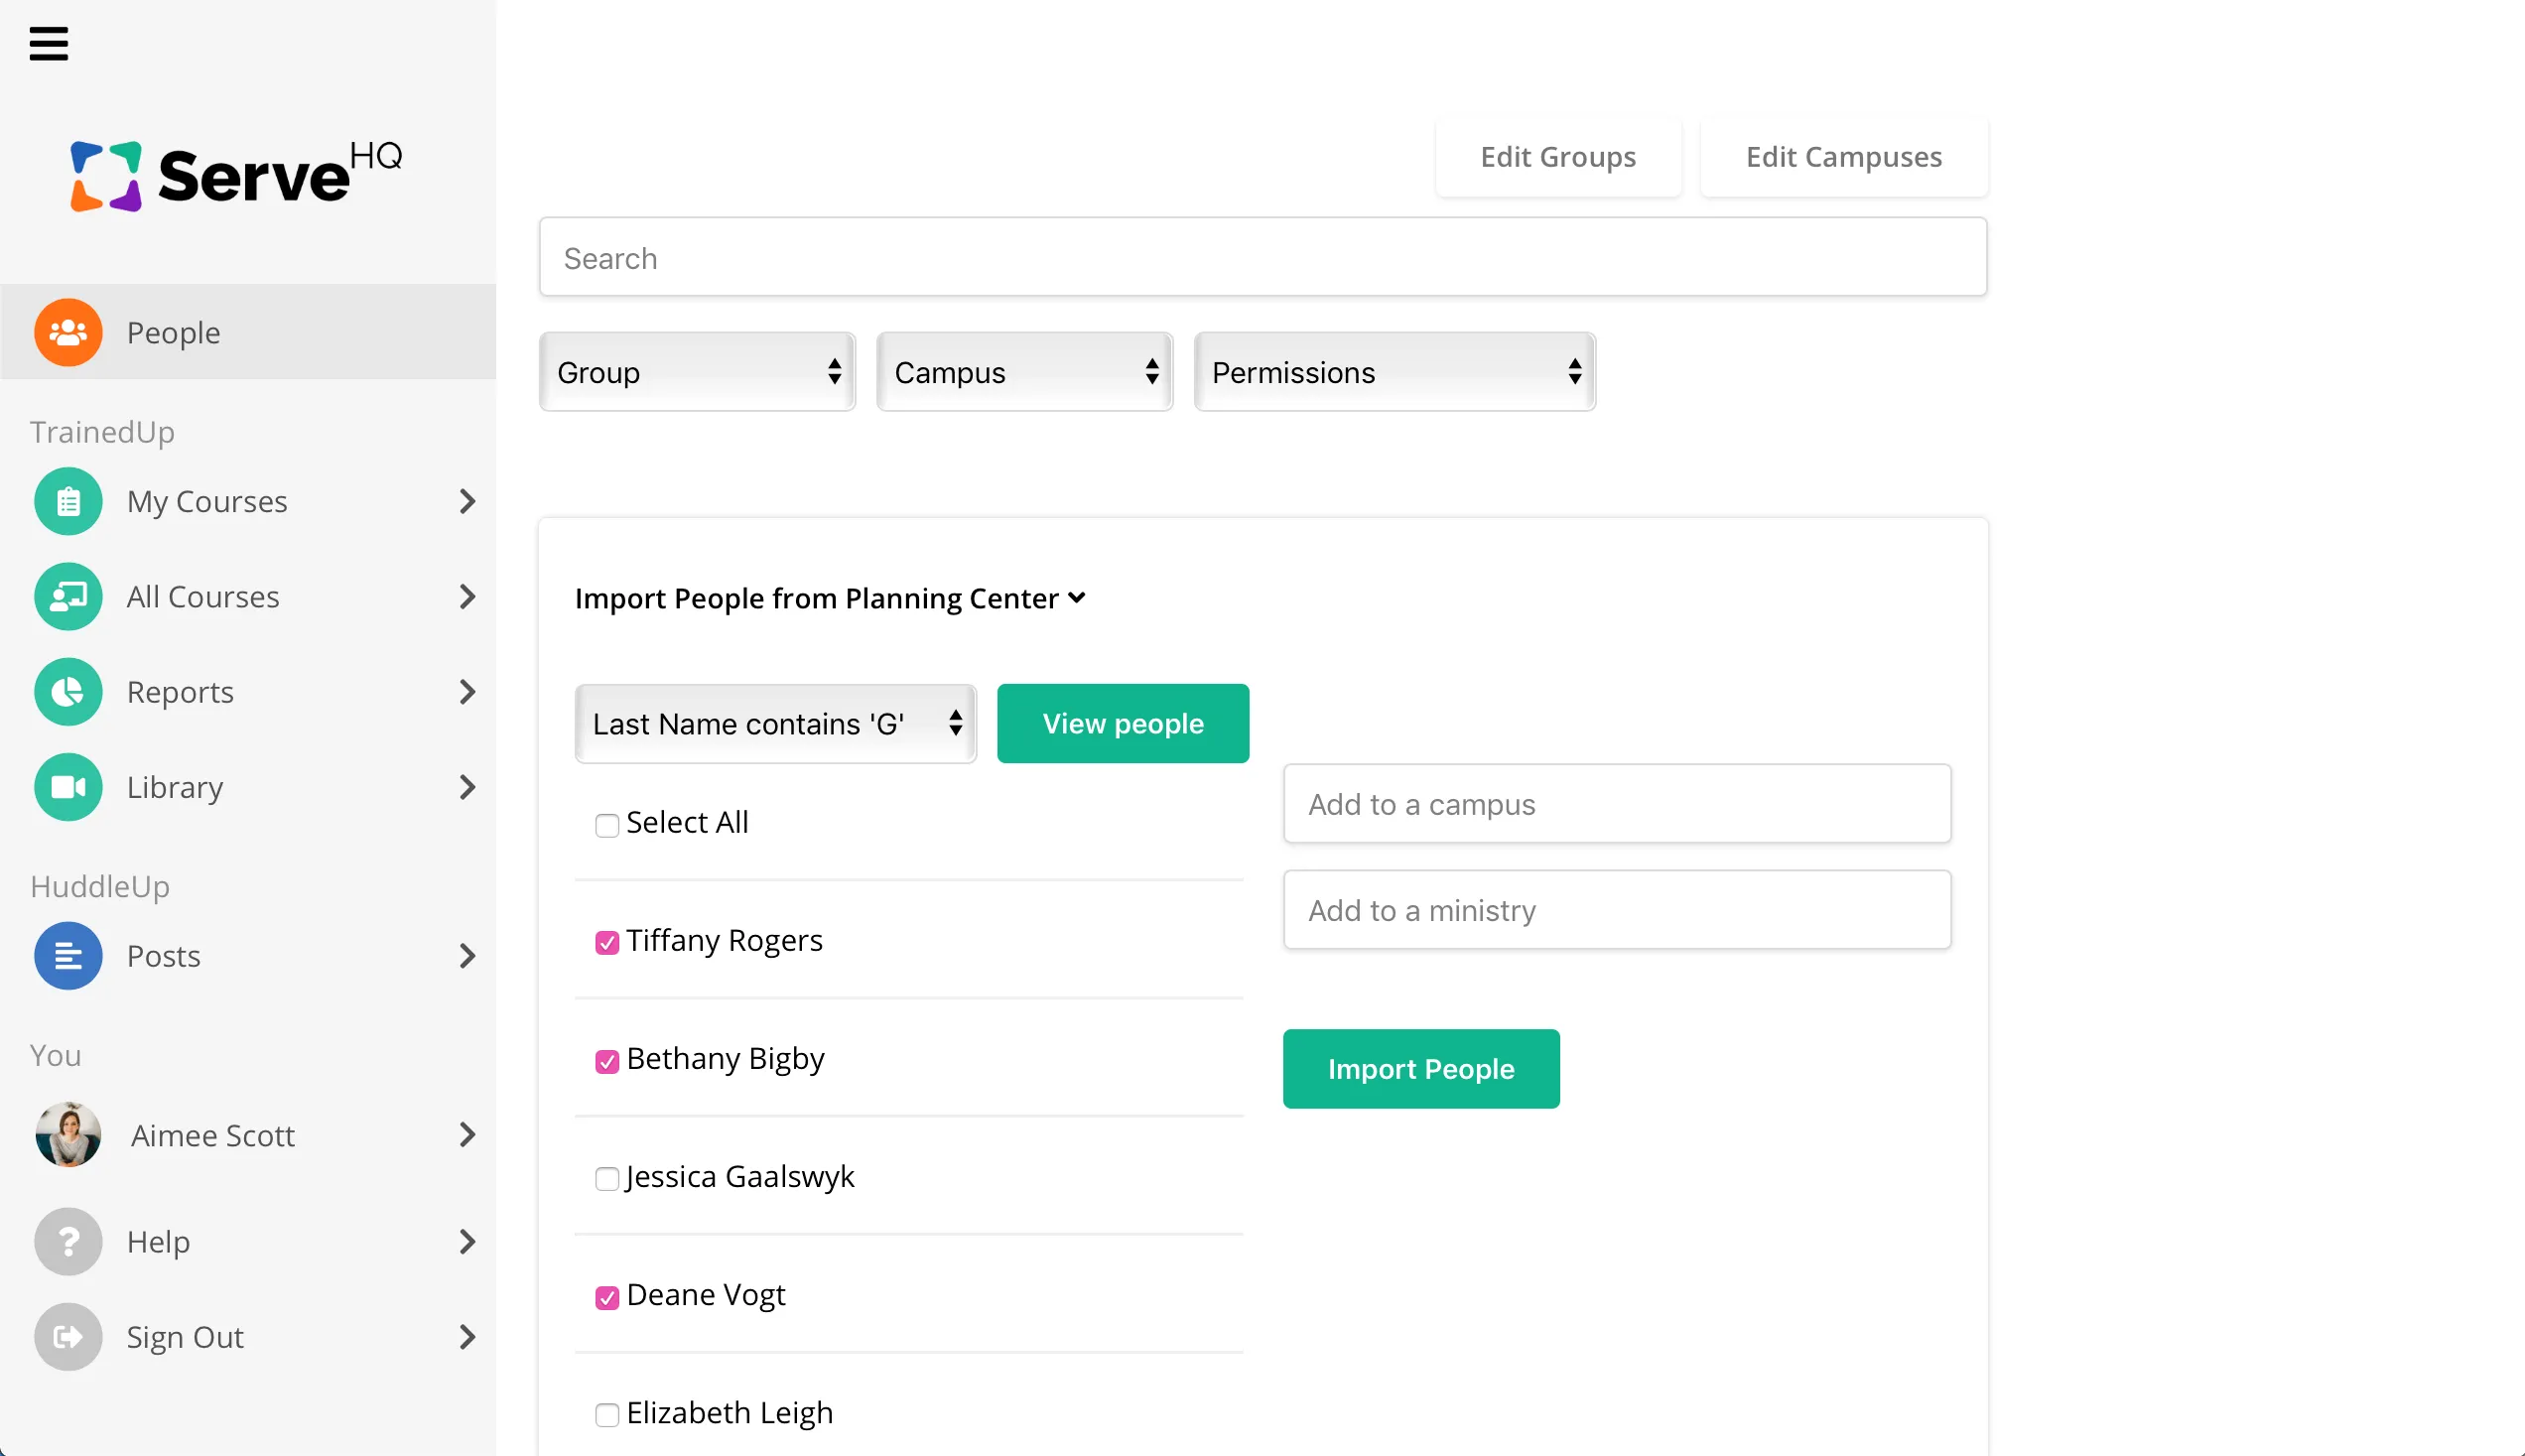Click the Sign Out icon

coord(67,1336)
